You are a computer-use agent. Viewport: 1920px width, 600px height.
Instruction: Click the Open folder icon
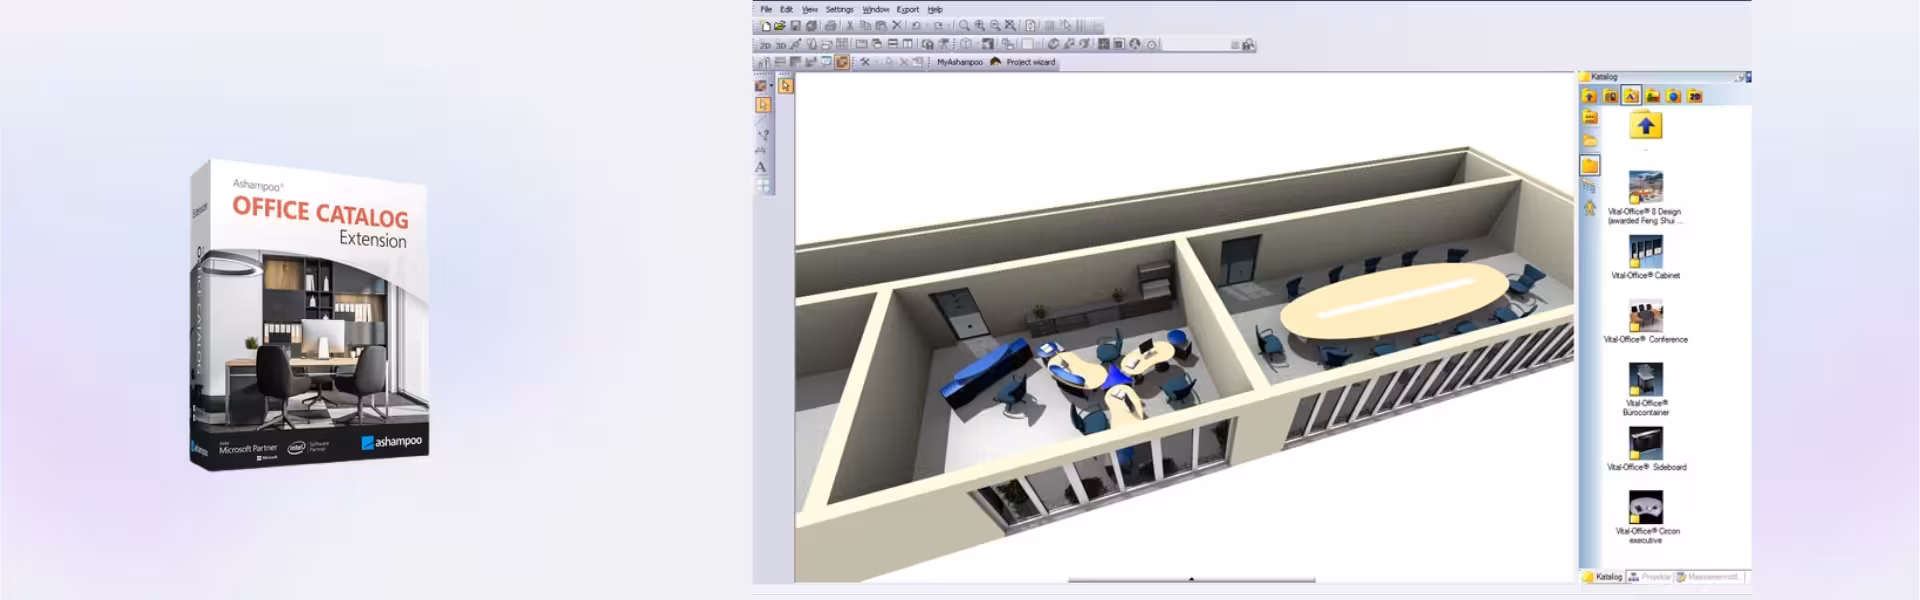(x=780, y=26)
